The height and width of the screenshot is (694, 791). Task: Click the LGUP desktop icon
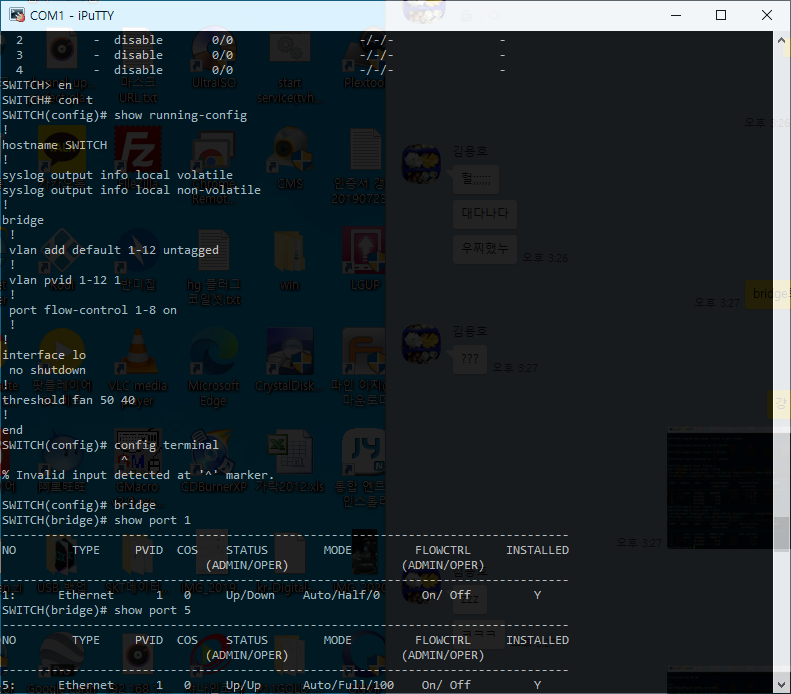362,250
